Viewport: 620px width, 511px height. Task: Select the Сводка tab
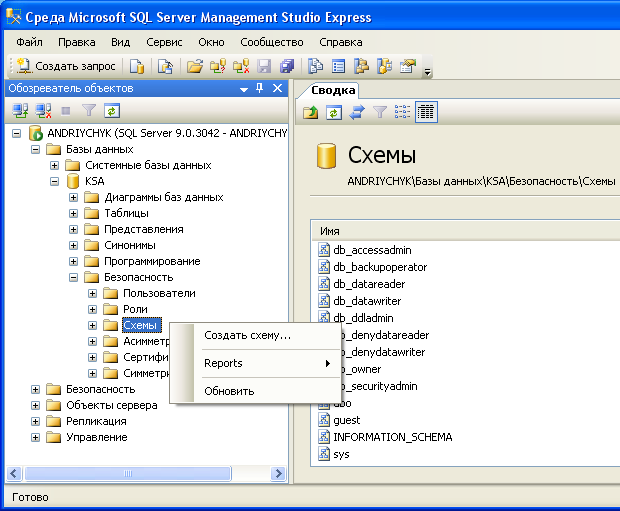pos(333,90)
